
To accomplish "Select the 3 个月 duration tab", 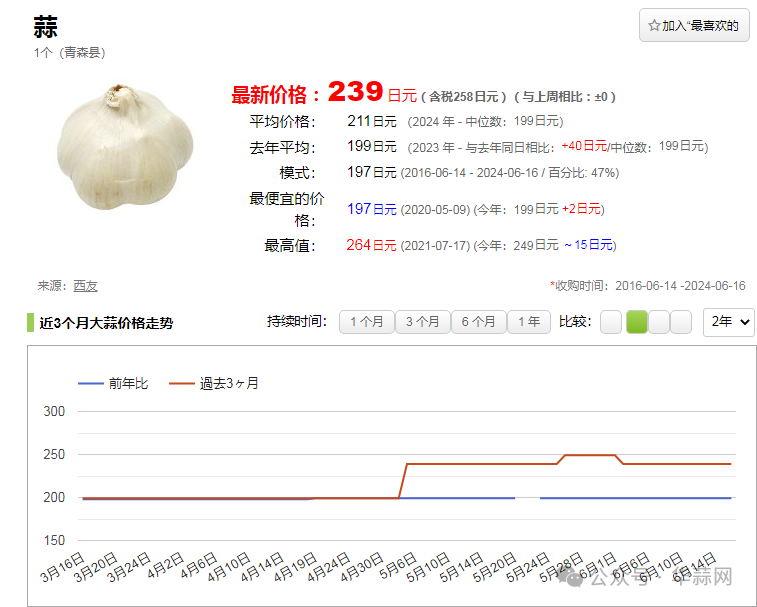I will [422, 322].
